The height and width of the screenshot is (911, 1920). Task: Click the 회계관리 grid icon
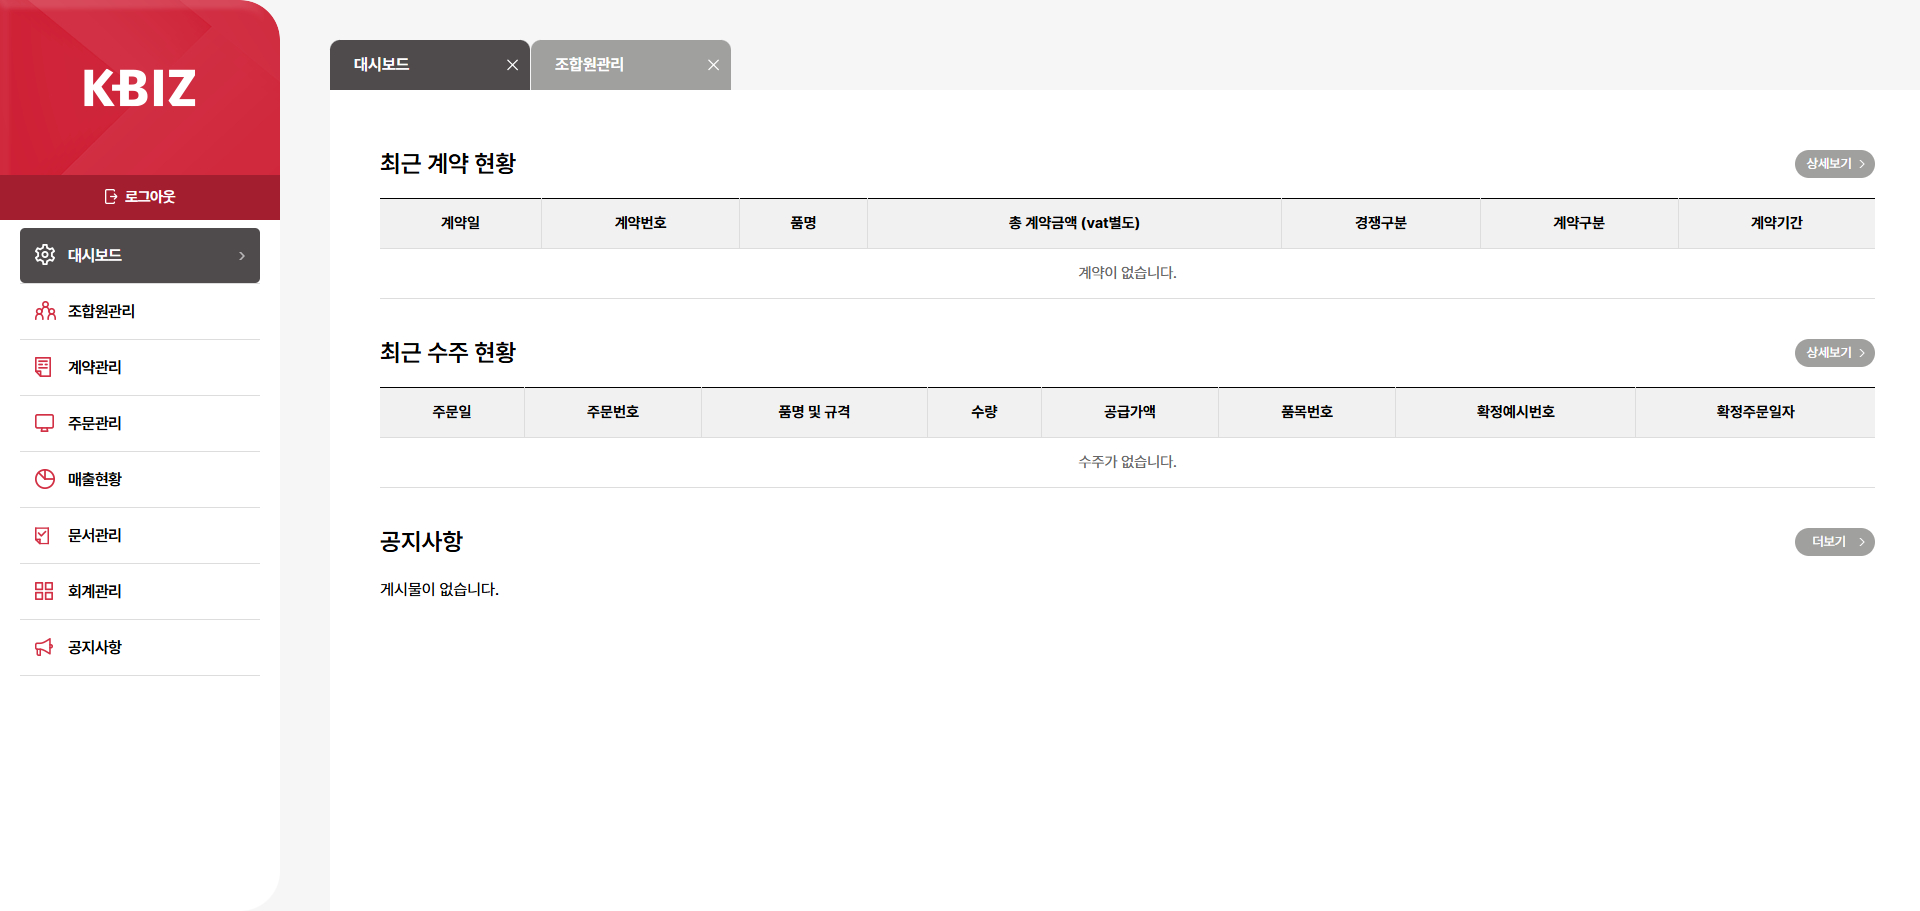tap(44, 591)
